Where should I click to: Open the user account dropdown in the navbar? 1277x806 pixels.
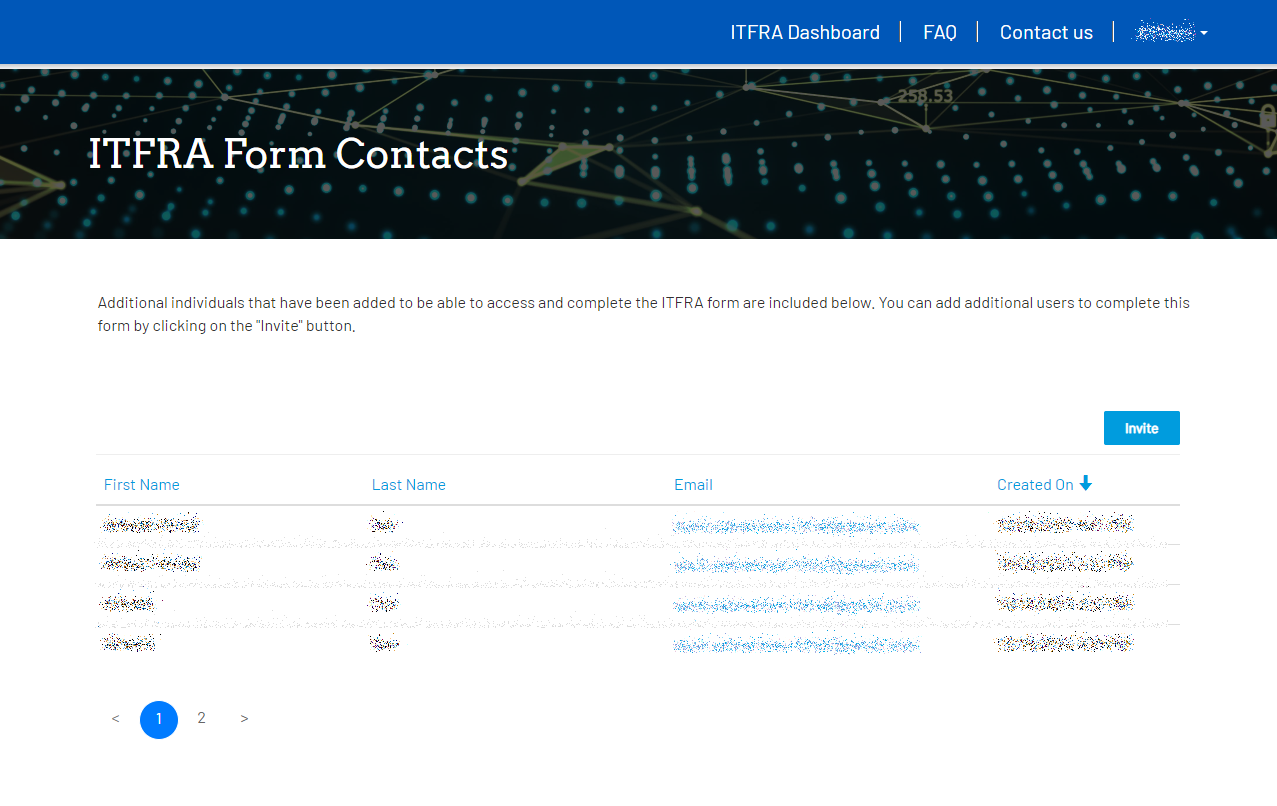[1169, 31]
